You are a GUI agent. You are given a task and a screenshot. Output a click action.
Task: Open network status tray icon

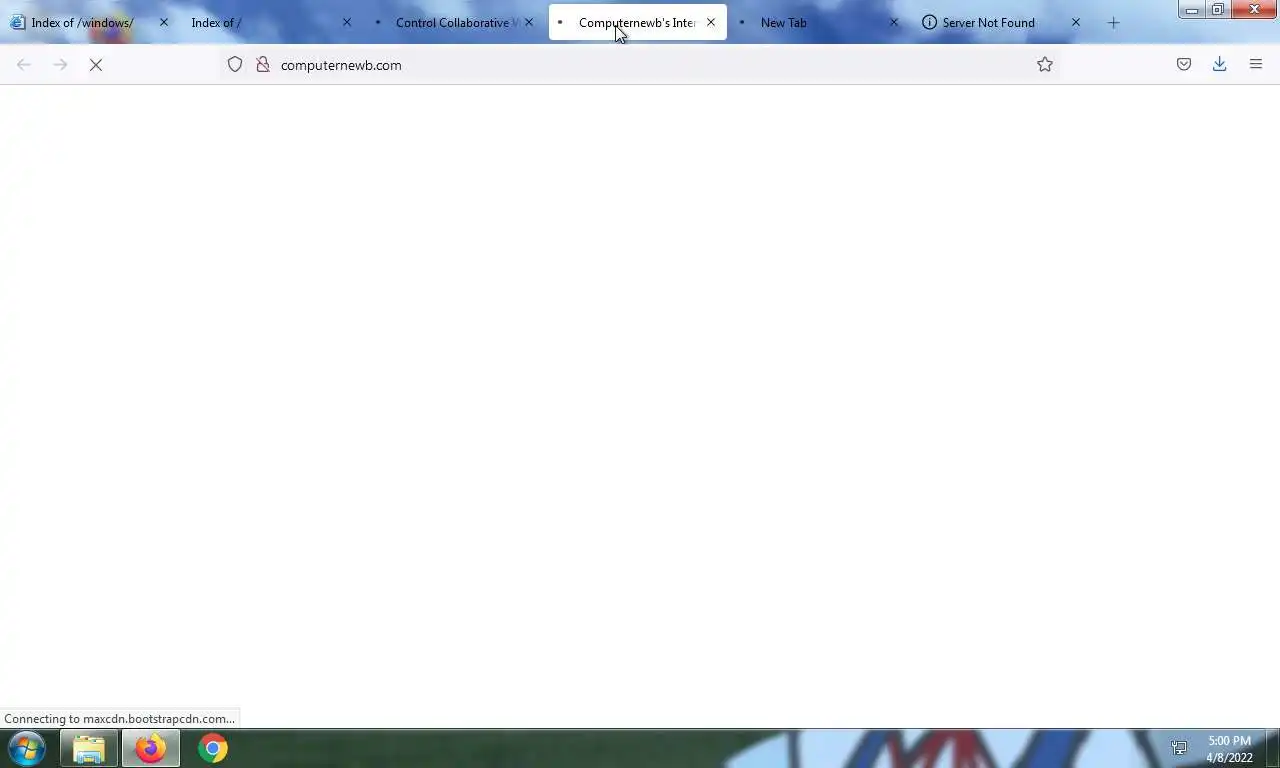1179,748
